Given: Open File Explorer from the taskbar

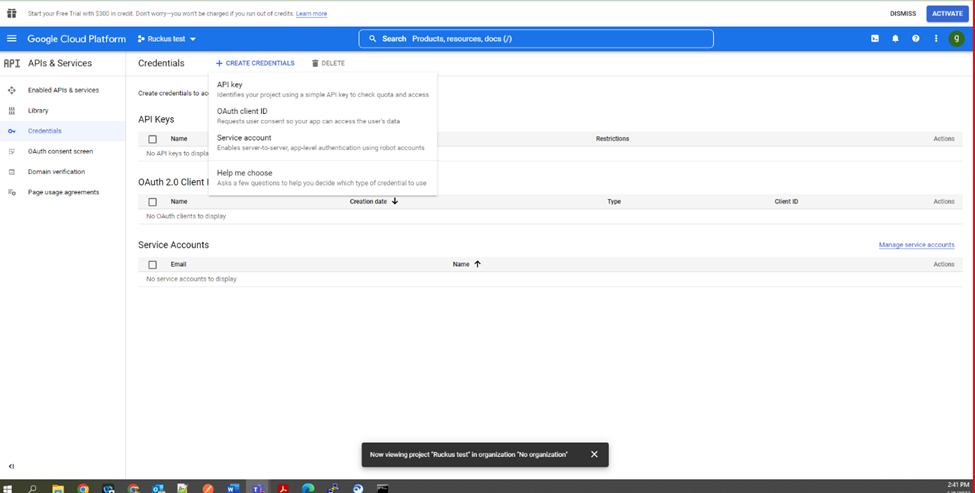Looking at the screenshot, I should pos(58,489).
